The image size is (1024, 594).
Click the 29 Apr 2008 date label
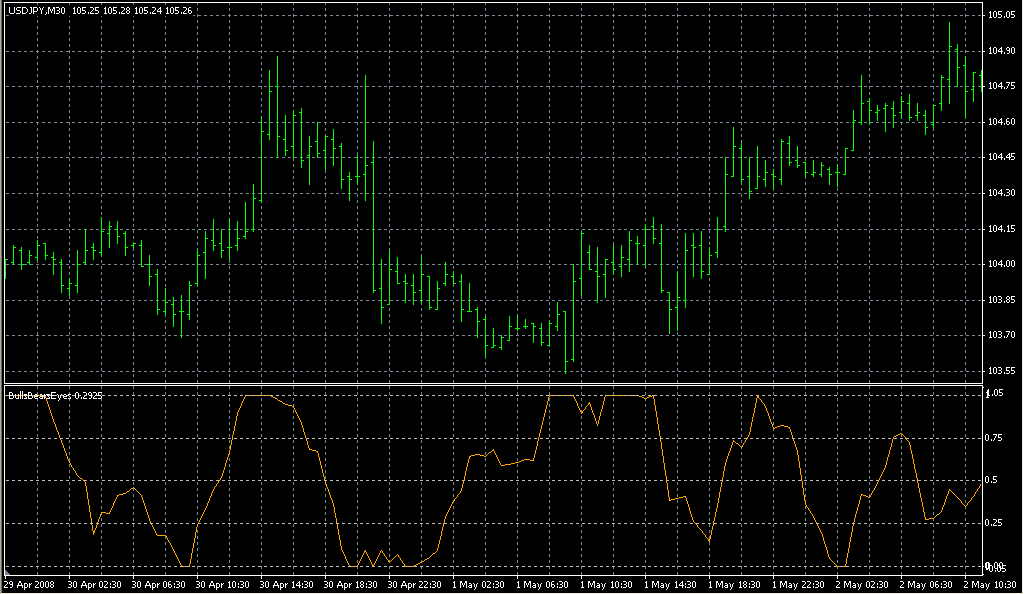click(x=27, y=584)
